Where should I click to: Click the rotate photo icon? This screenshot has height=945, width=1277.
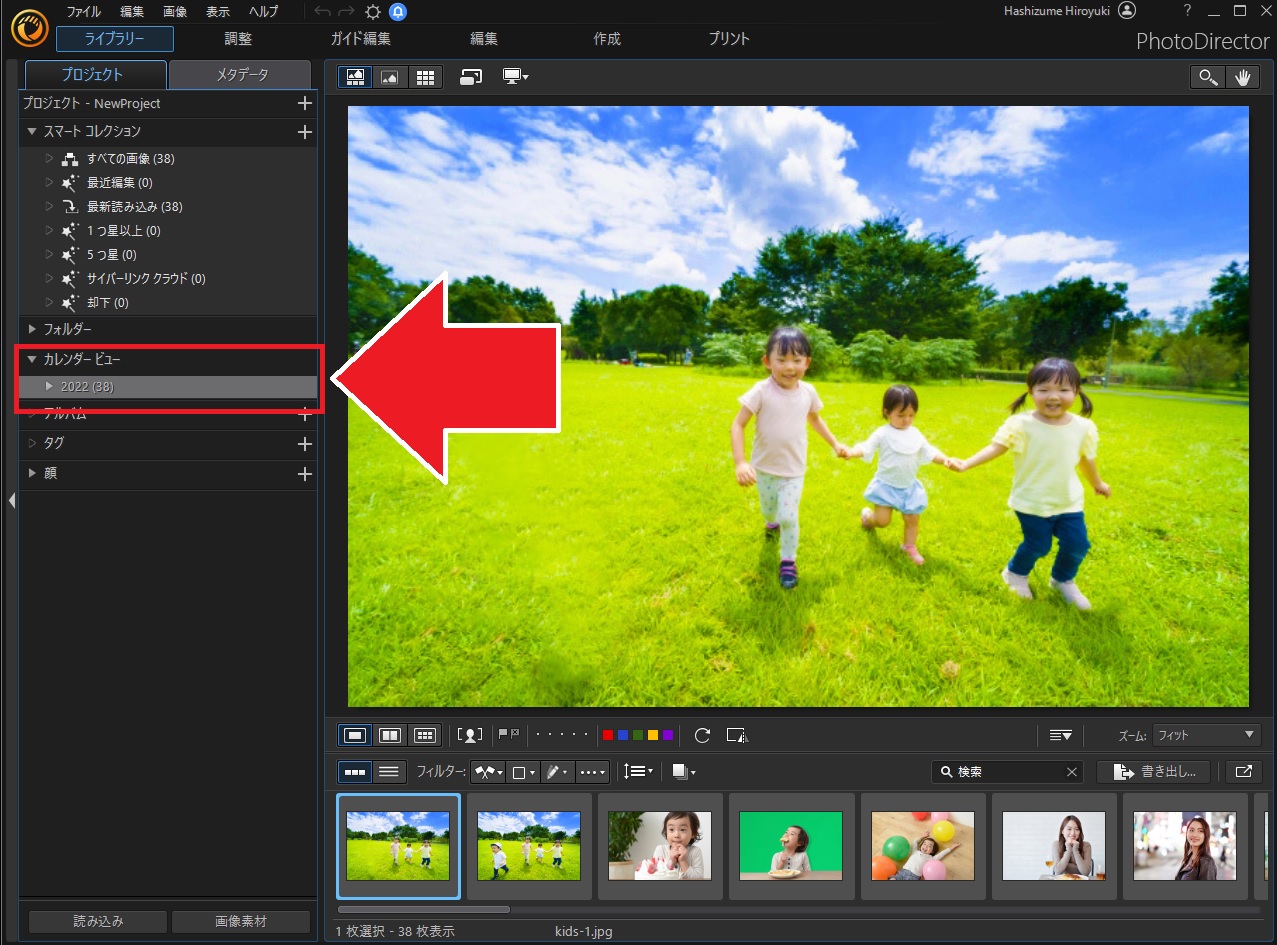point(702,735)
